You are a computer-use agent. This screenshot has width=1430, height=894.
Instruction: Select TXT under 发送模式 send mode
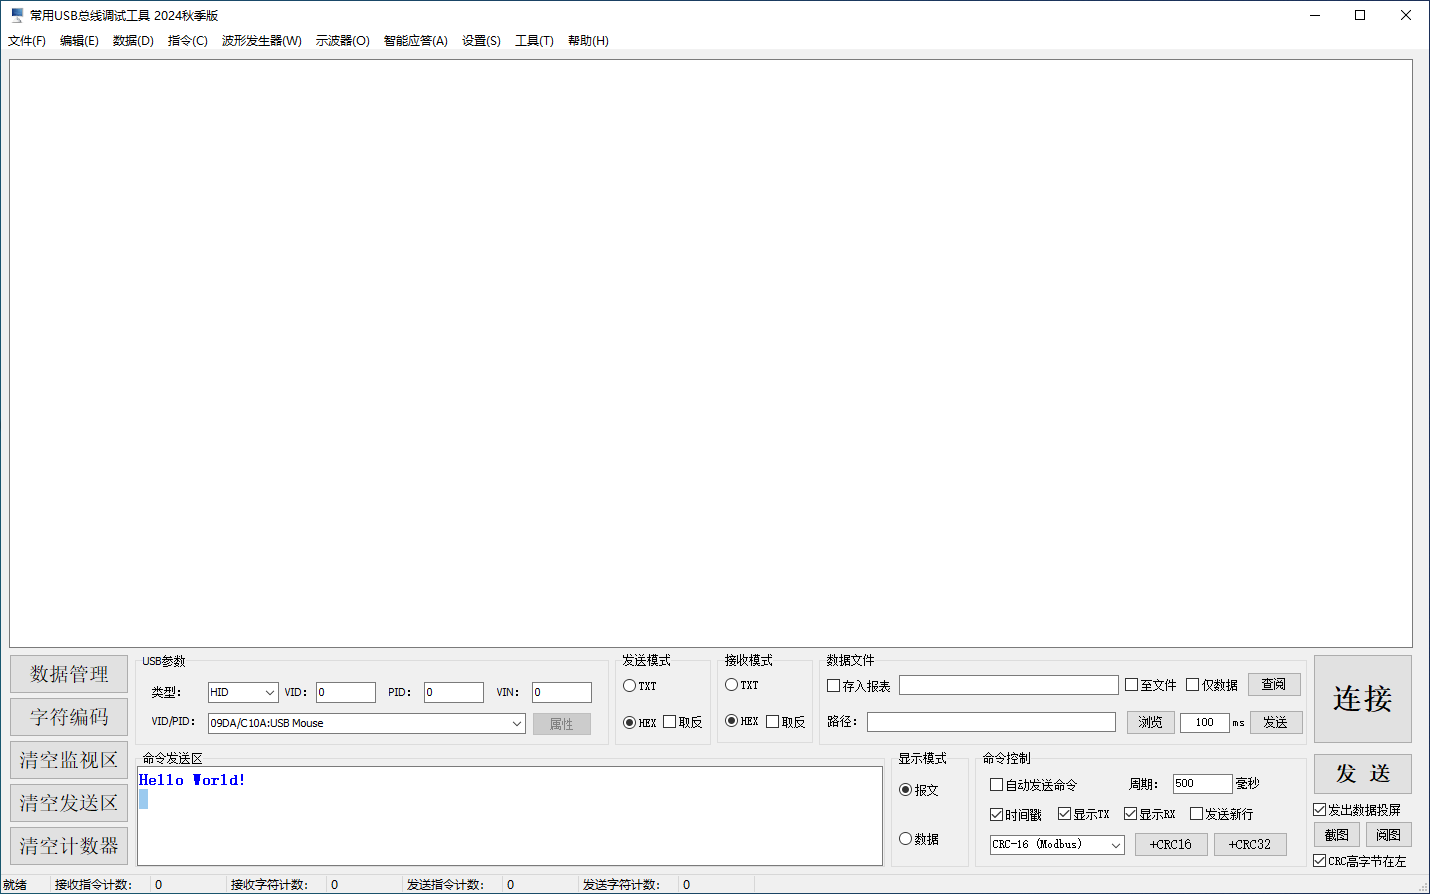pos(630,686)
